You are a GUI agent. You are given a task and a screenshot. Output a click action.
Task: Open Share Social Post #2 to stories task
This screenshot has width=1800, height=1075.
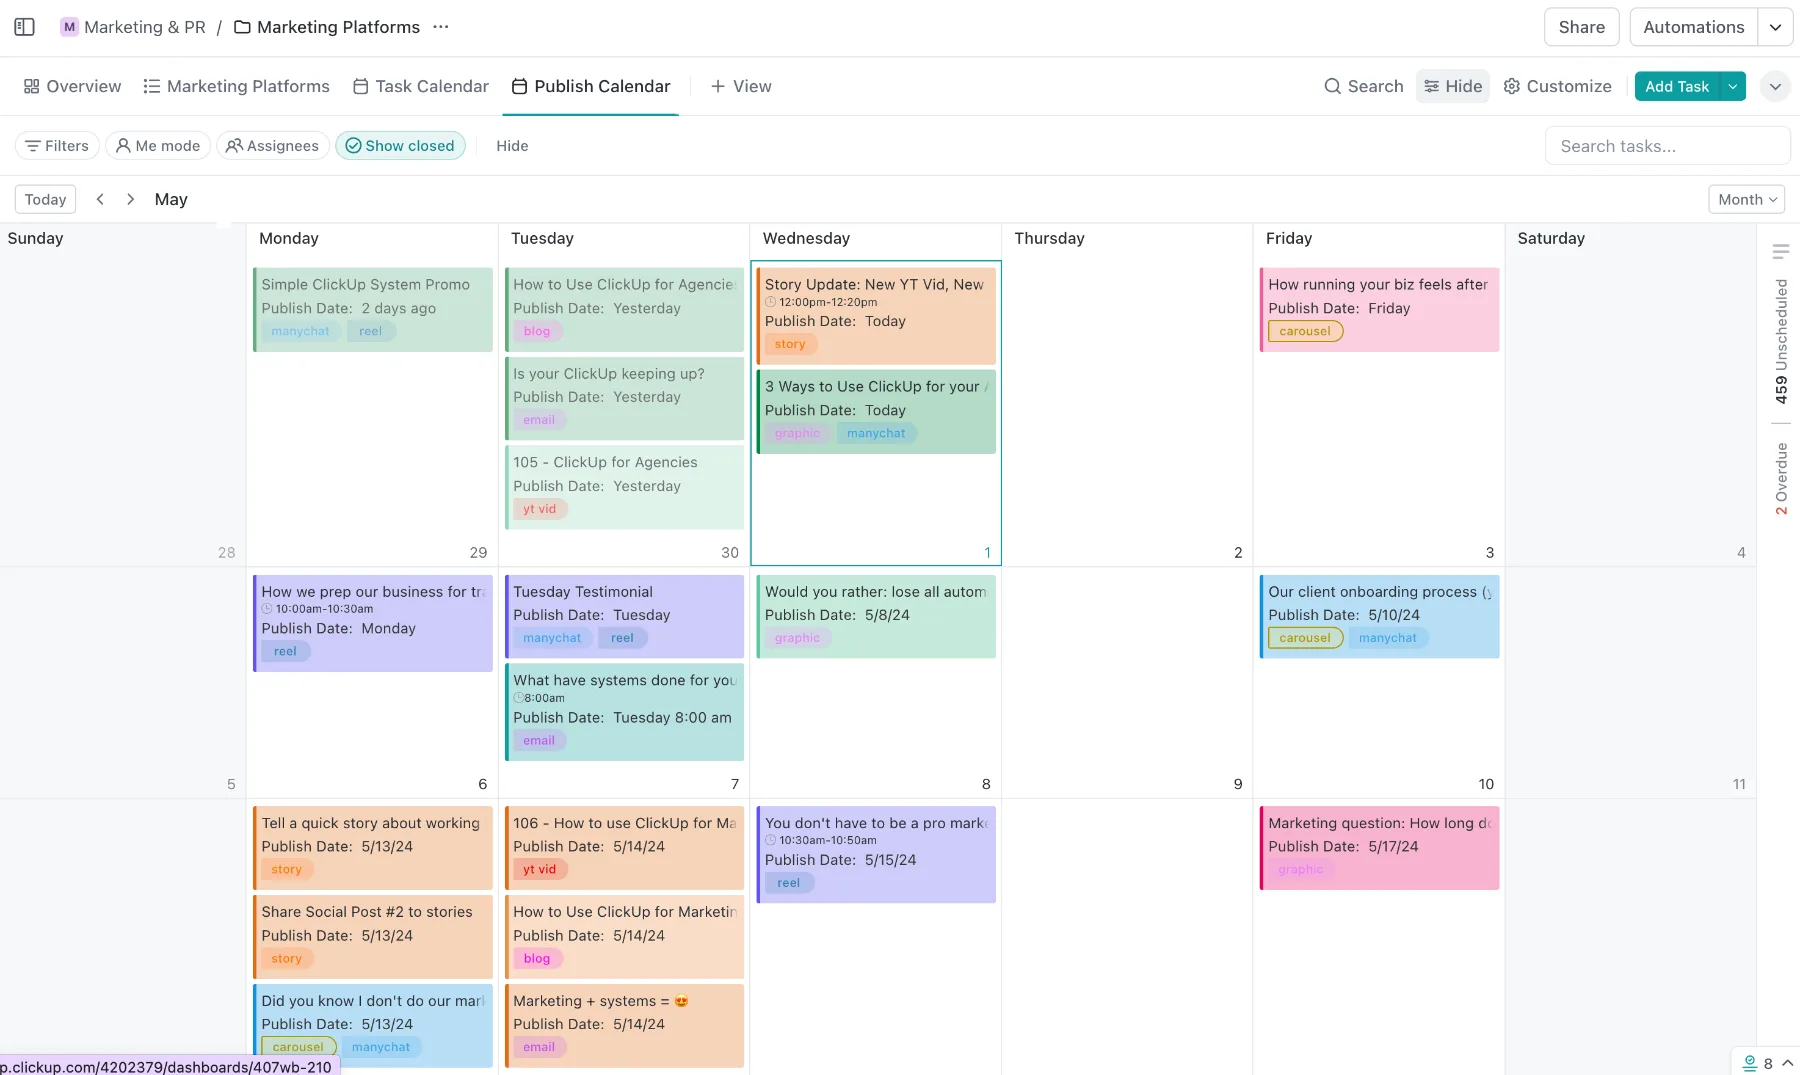(x=373, y=936)
